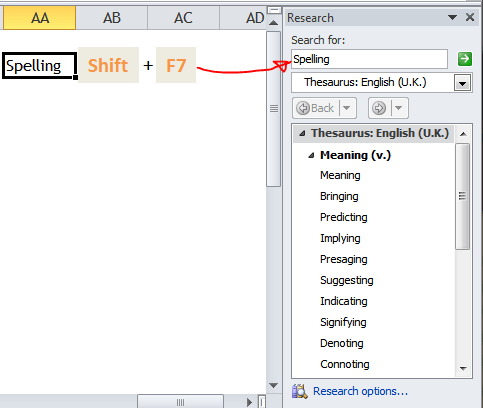
Task: Select the cell containing Spelling
Action: pyautogui.click(x=40, y=66)
